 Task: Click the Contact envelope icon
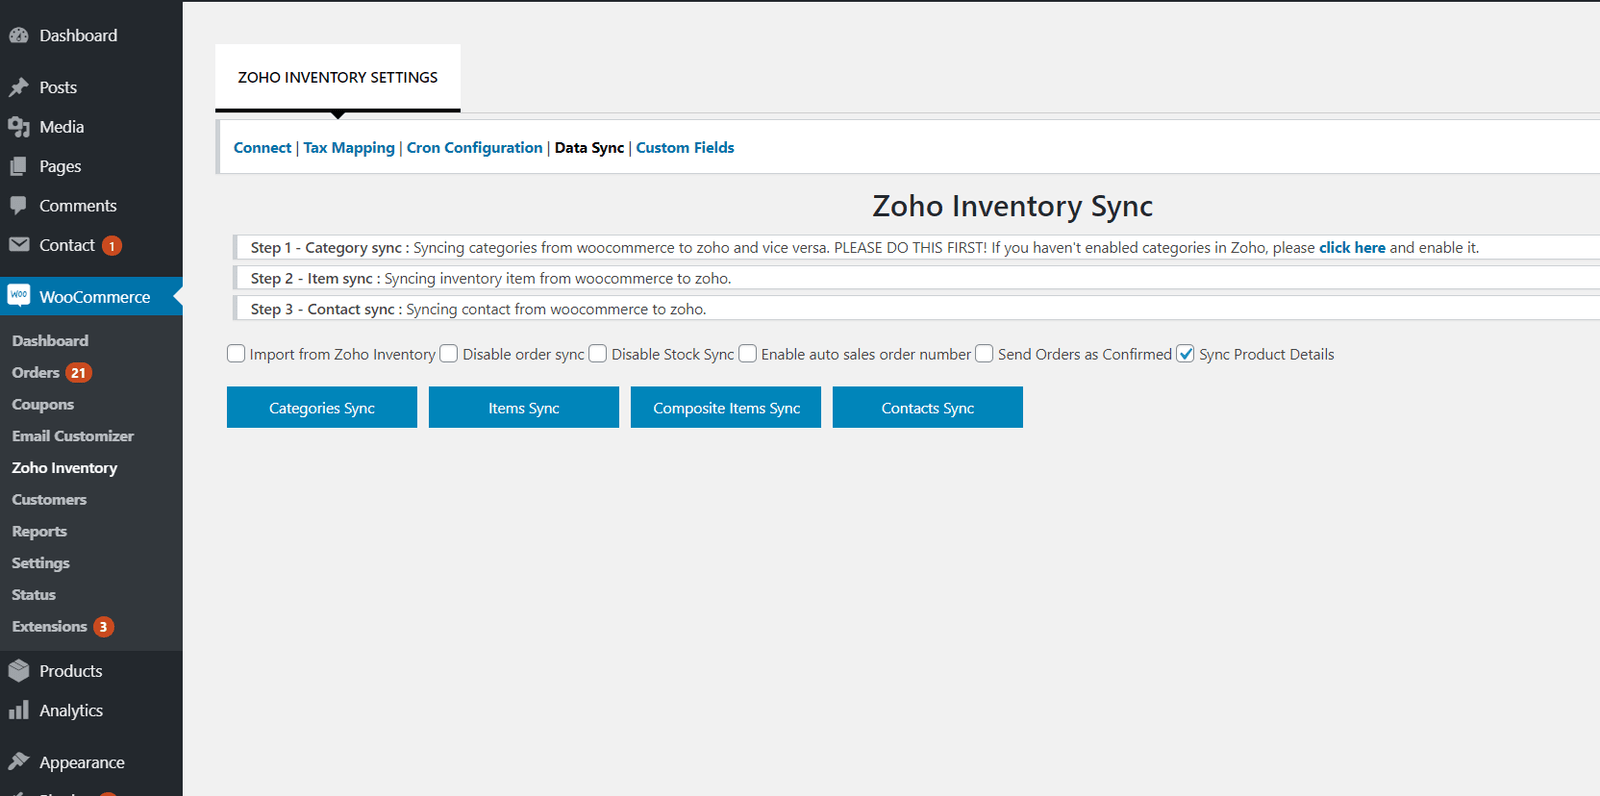18,245
